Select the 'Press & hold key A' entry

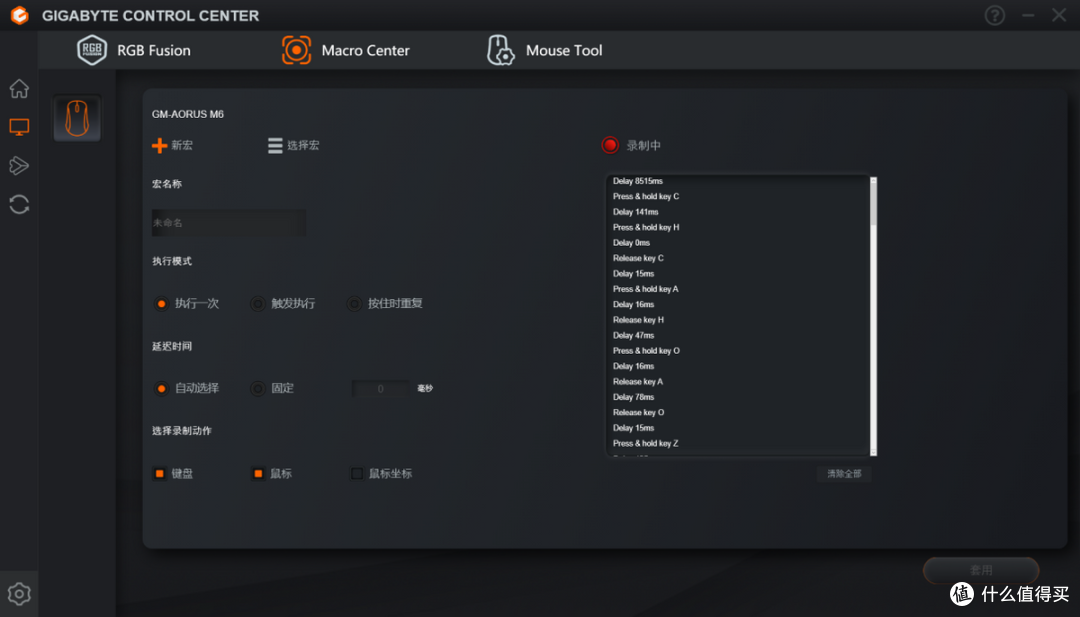click(646, 289)
